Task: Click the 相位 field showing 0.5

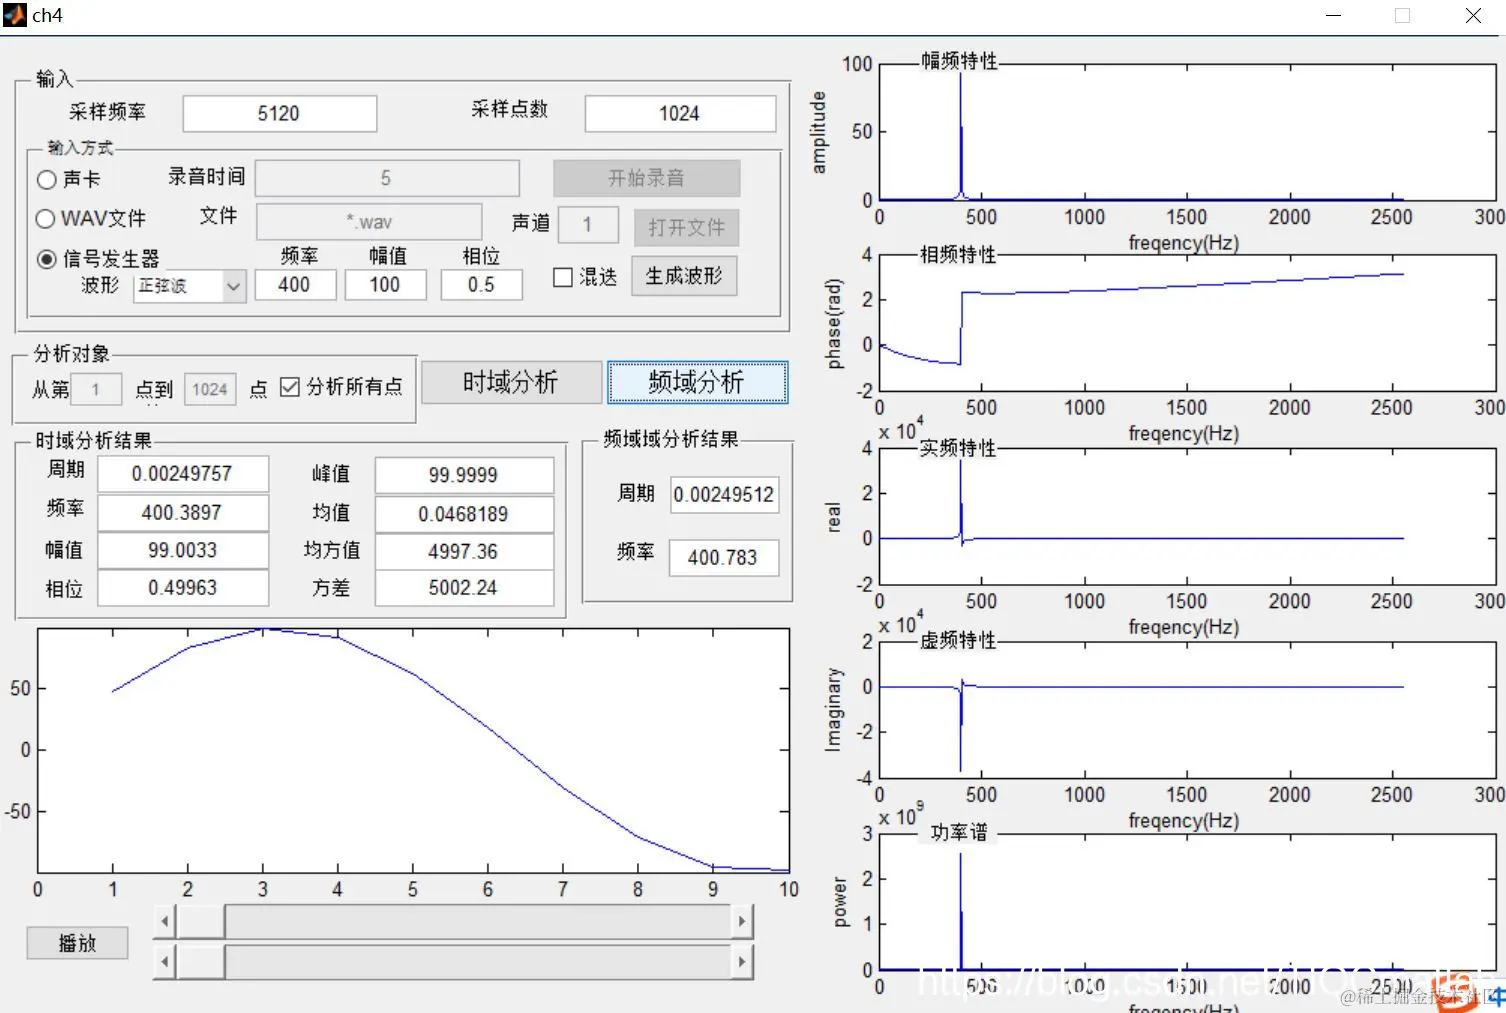Action: tap(482, 285)
